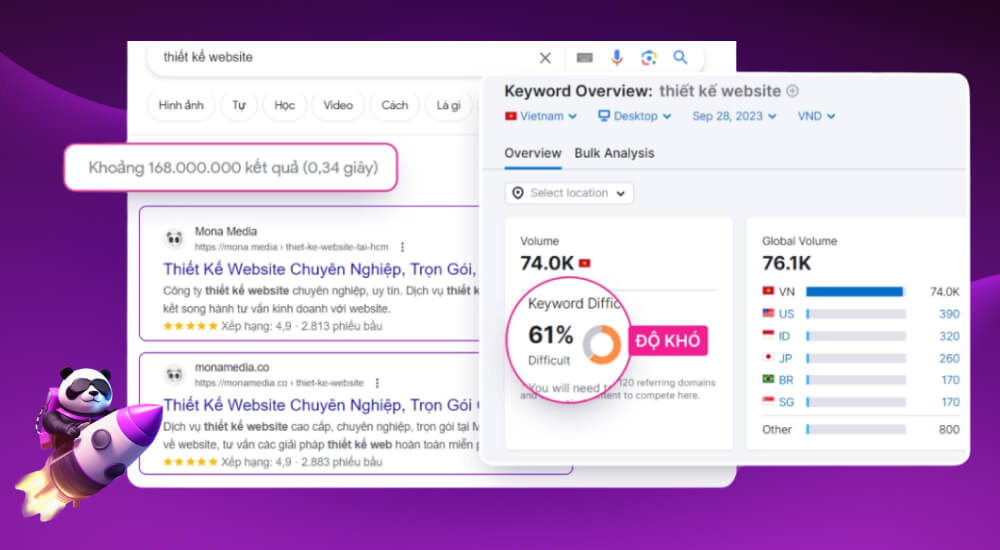This screenshot has height=550, width=1000.
Task: Select the Học filter chip
Action: [x=284, y=105]
